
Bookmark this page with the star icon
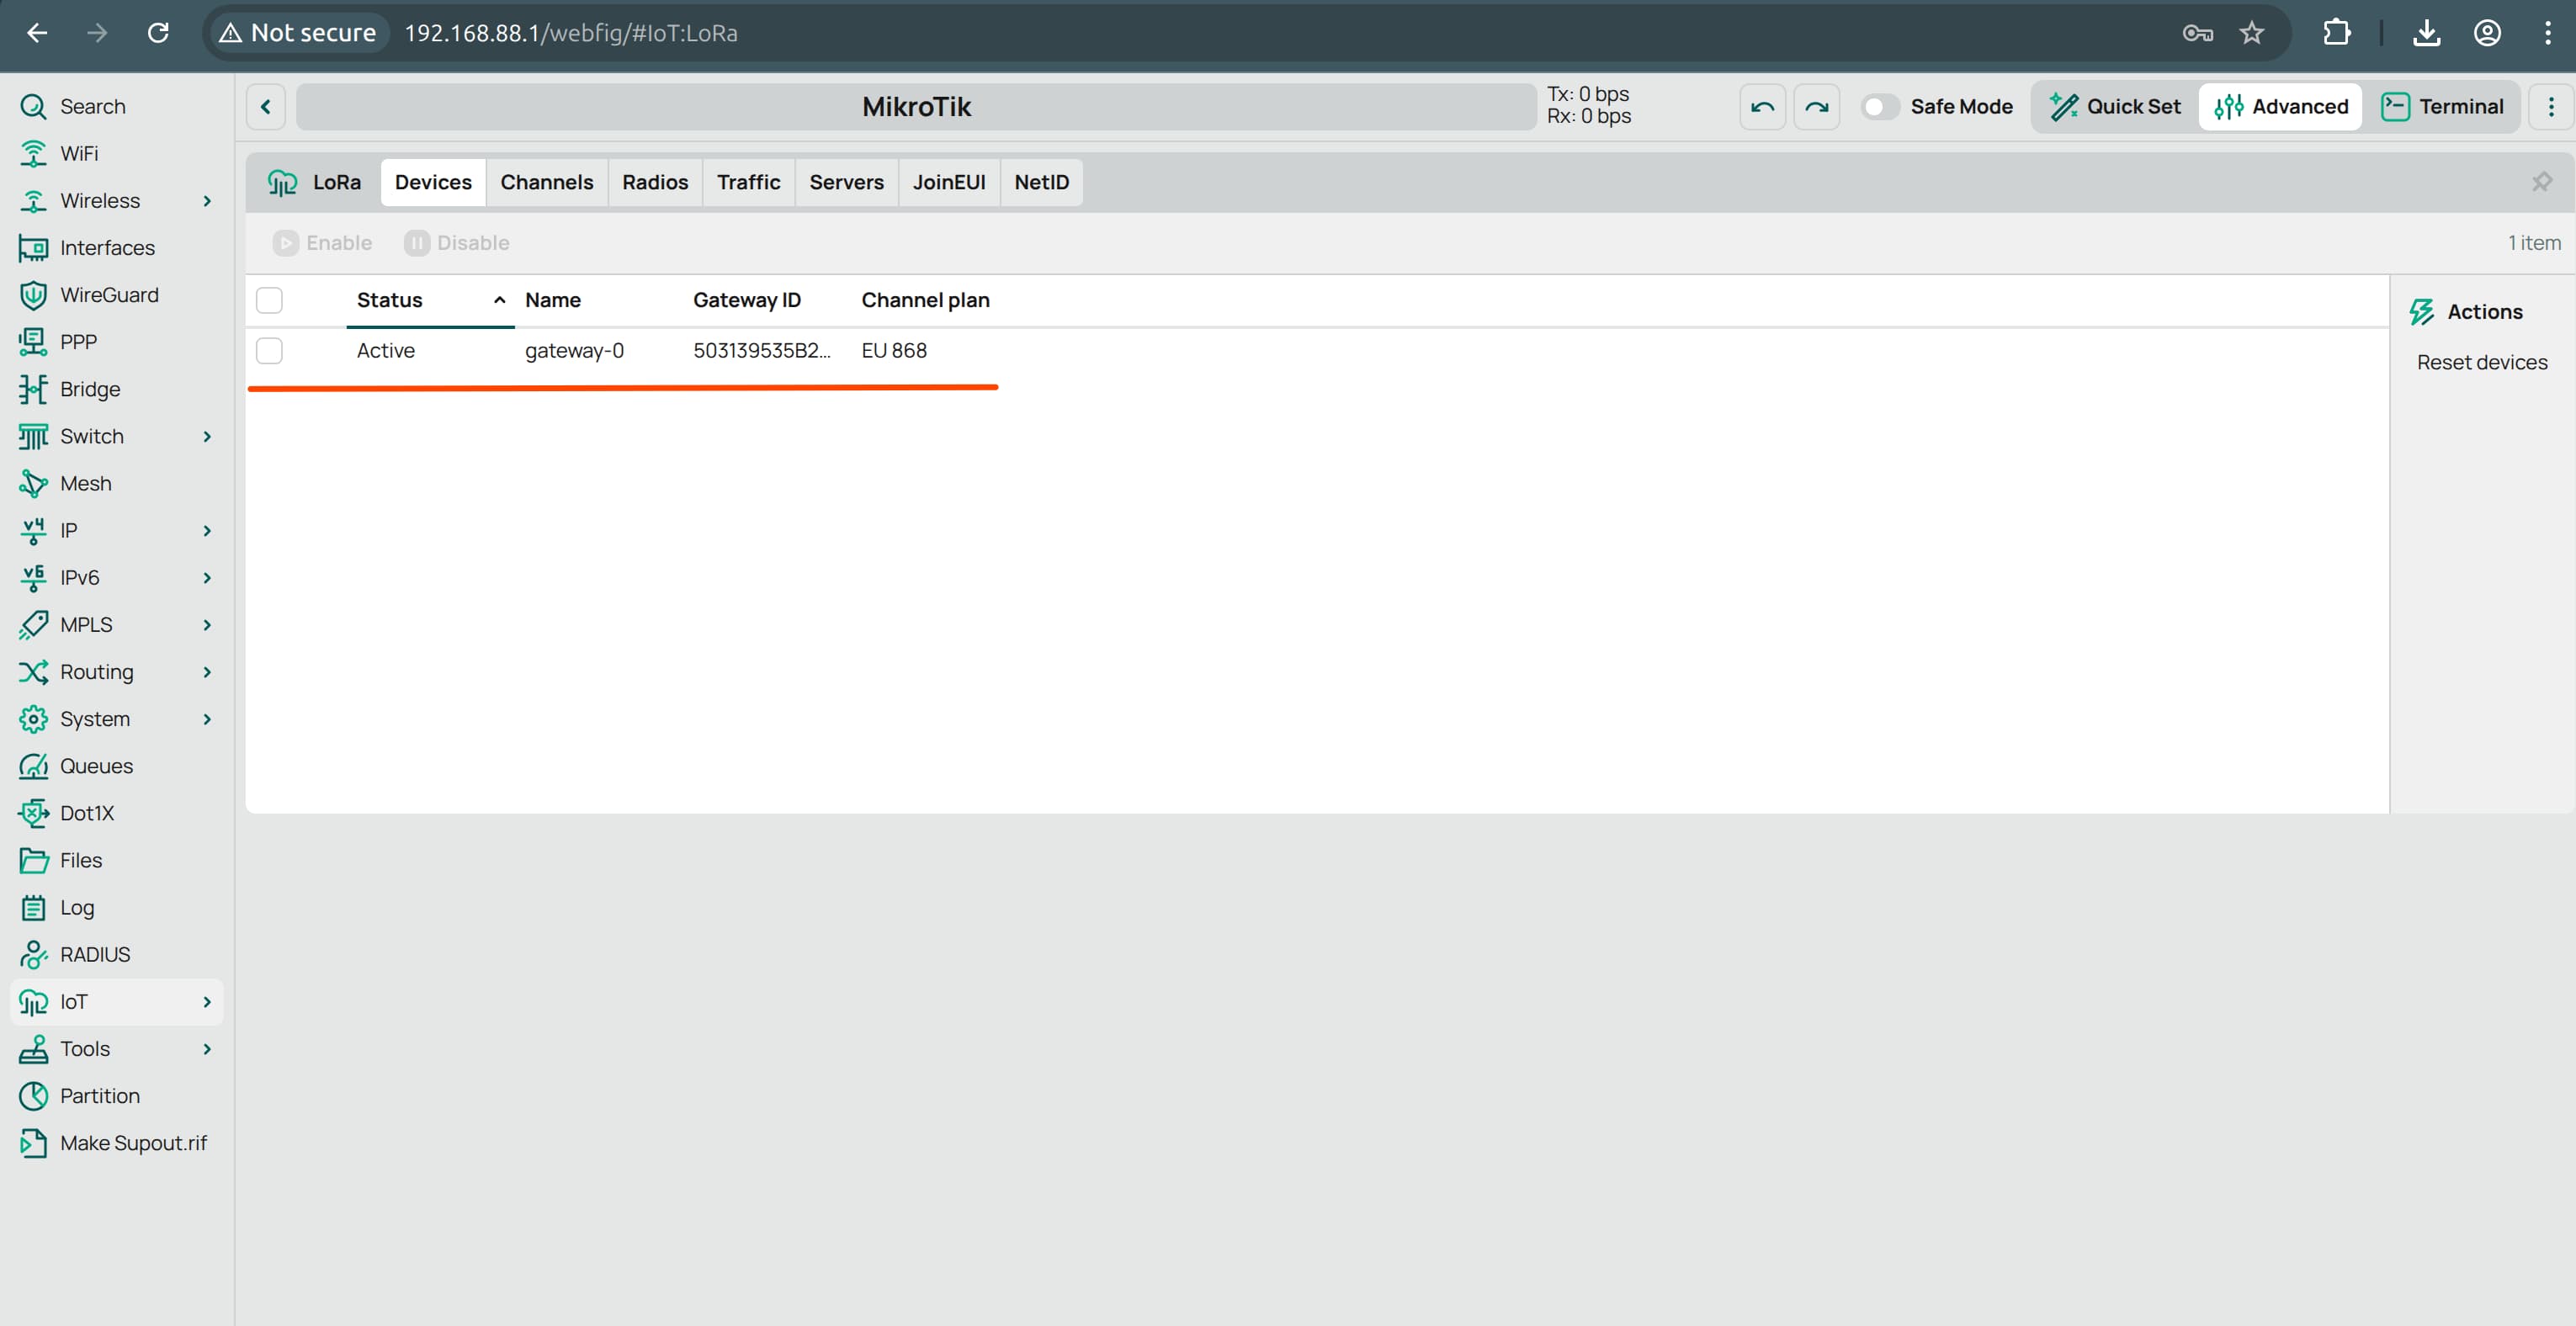click(2251, 33)
